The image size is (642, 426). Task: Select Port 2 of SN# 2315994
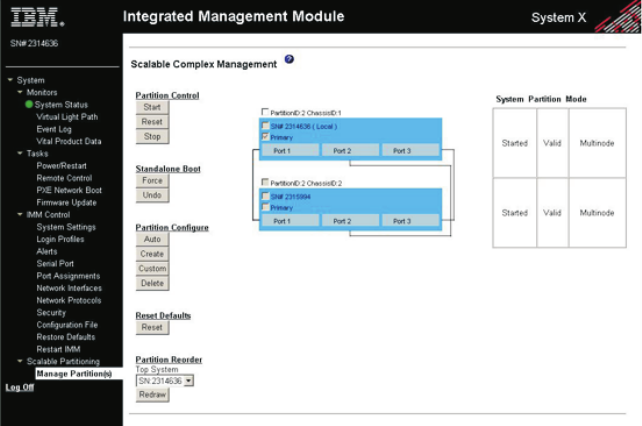pos(350,221)
